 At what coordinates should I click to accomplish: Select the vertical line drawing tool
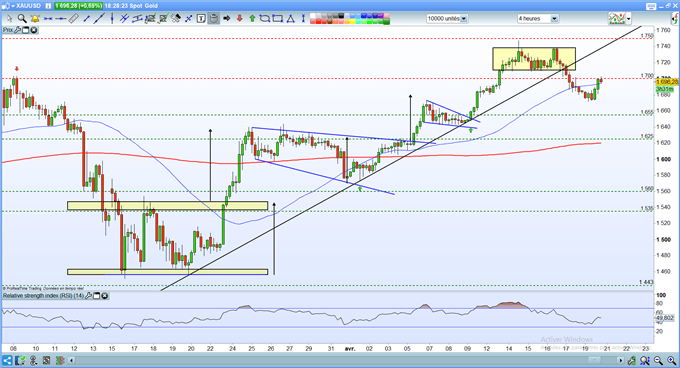click(112, 18)
